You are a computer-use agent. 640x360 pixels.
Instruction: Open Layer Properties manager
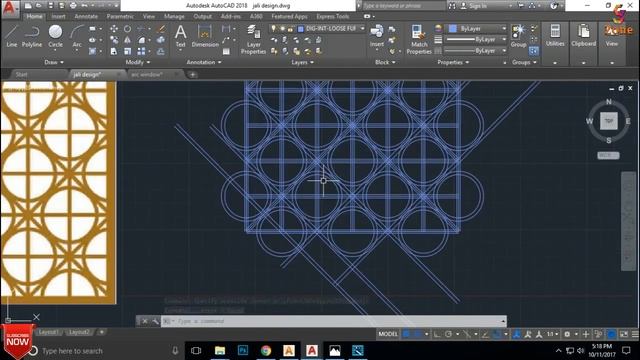pyautogui.click(x=253, y=39)
